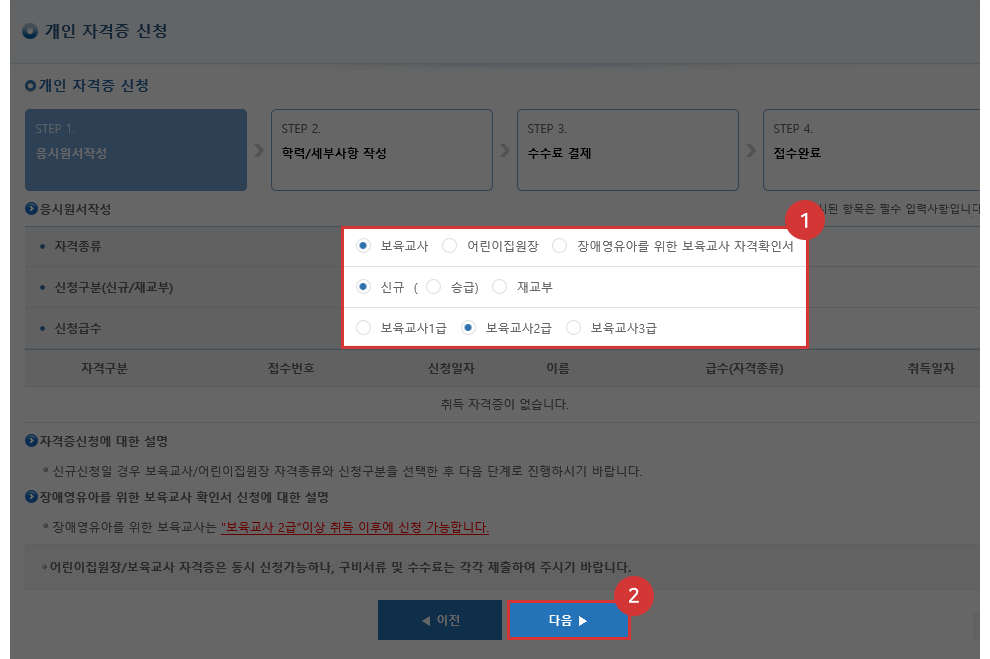
Task: Choose the 승급 option
Action: point(433,286)
